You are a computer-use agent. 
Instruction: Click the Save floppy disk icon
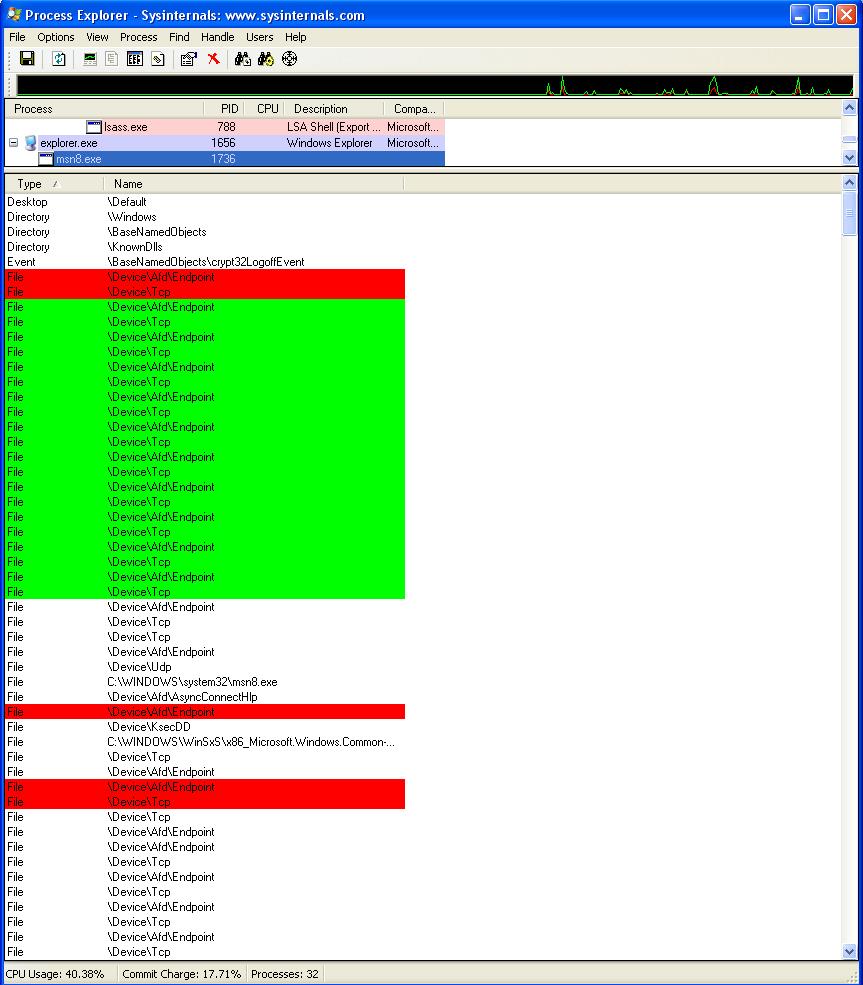click(x=27, y=59)
